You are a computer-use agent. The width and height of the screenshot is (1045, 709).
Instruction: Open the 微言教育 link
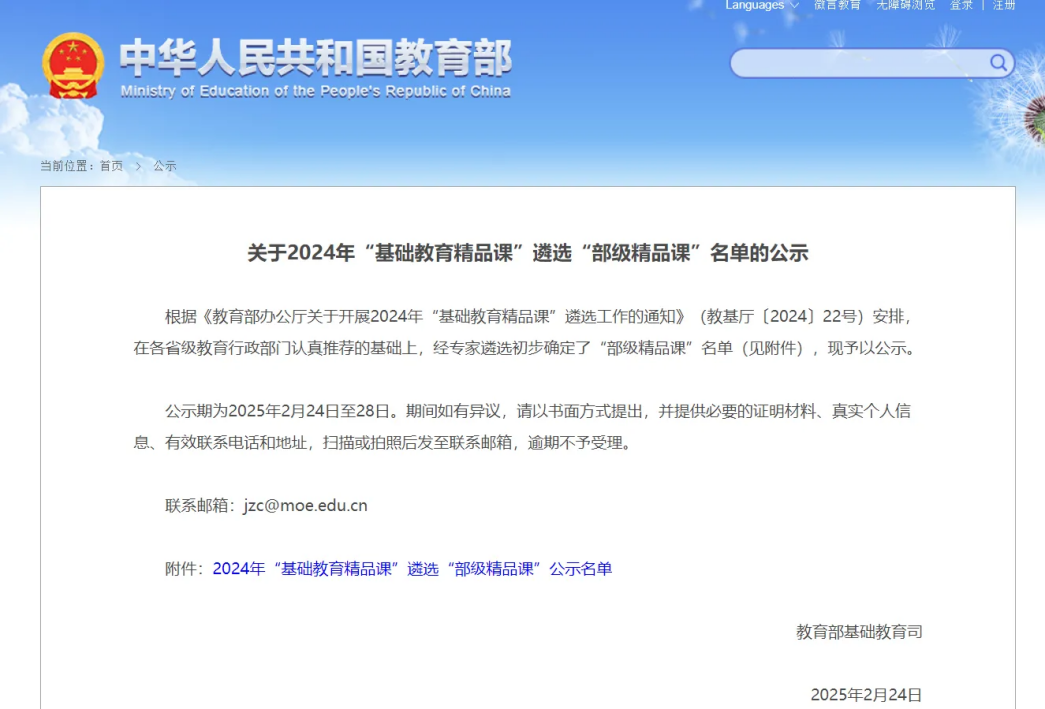837,5
